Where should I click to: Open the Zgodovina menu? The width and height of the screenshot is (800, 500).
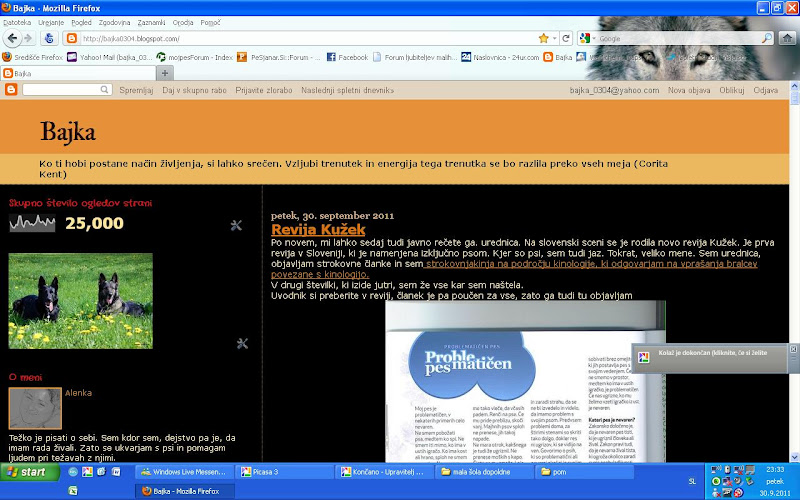click(x=114, y=22)
